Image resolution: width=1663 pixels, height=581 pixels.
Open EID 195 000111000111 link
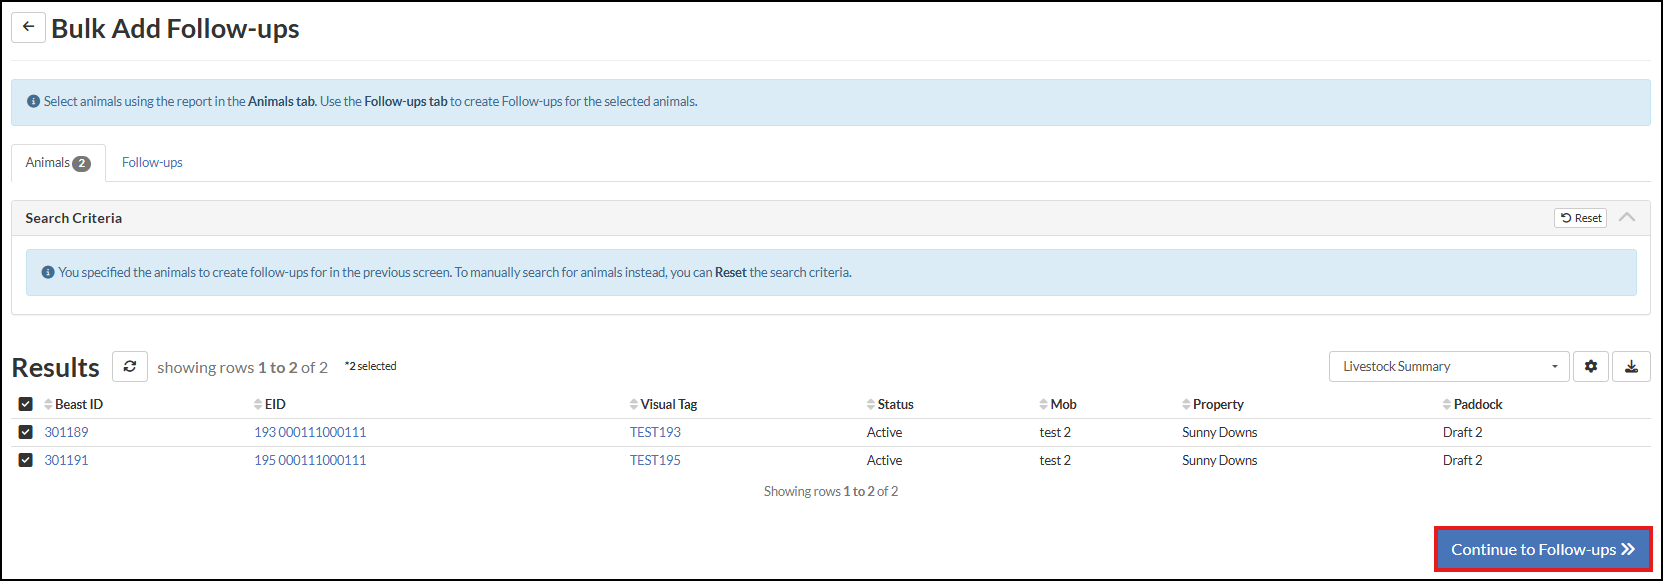point(310,460)
